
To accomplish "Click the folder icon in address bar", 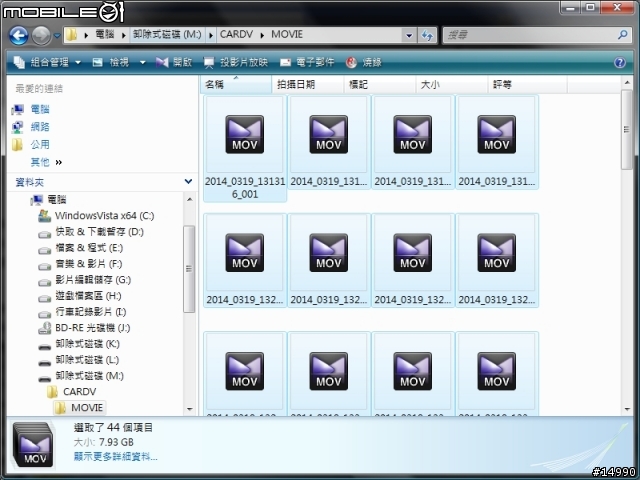I will (x=71, y=35).
